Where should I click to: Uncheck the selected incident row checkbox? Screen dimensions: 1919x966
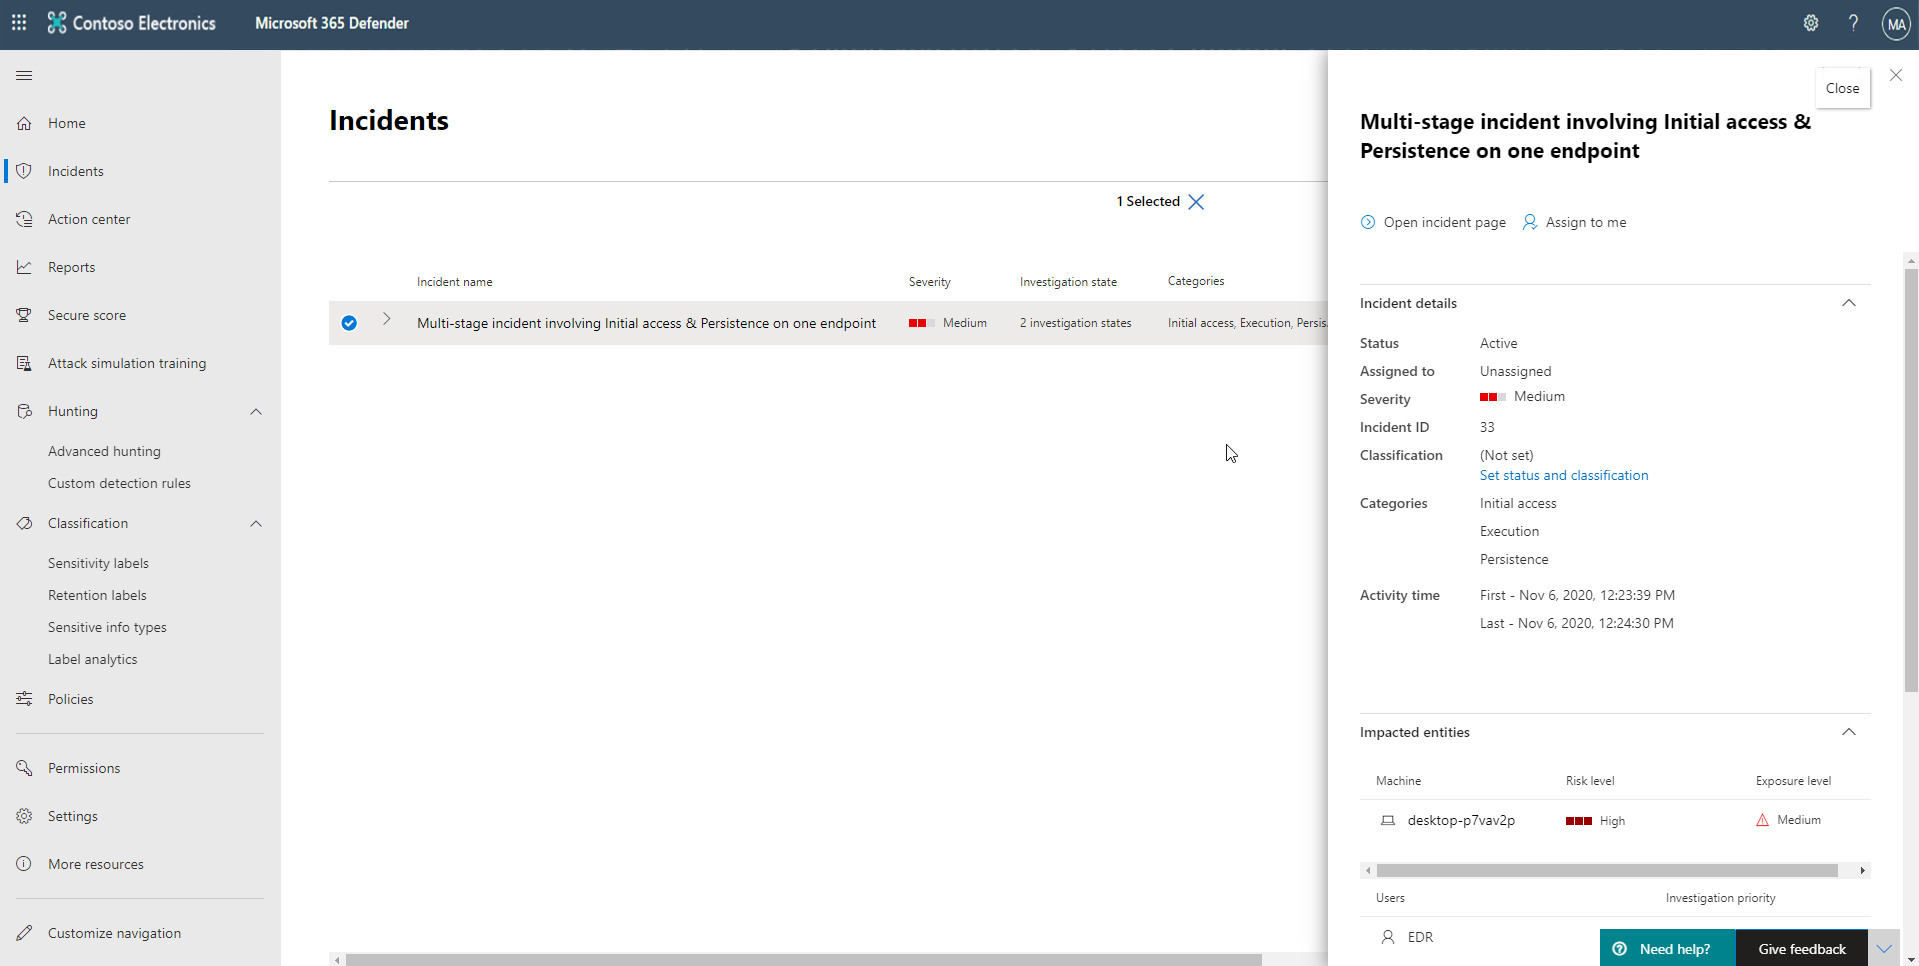coord(349,323)
